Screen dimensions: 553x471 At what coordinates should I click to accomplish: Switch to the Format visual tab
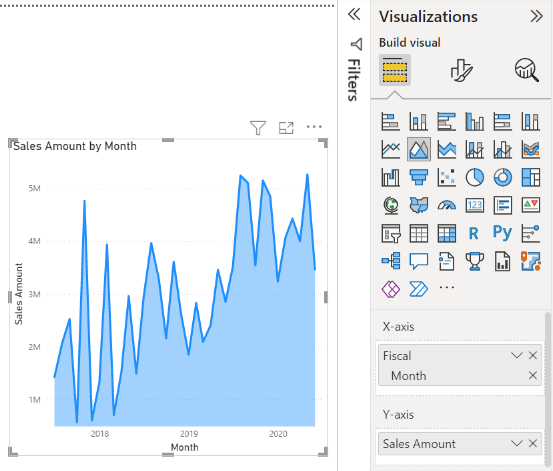461,70
